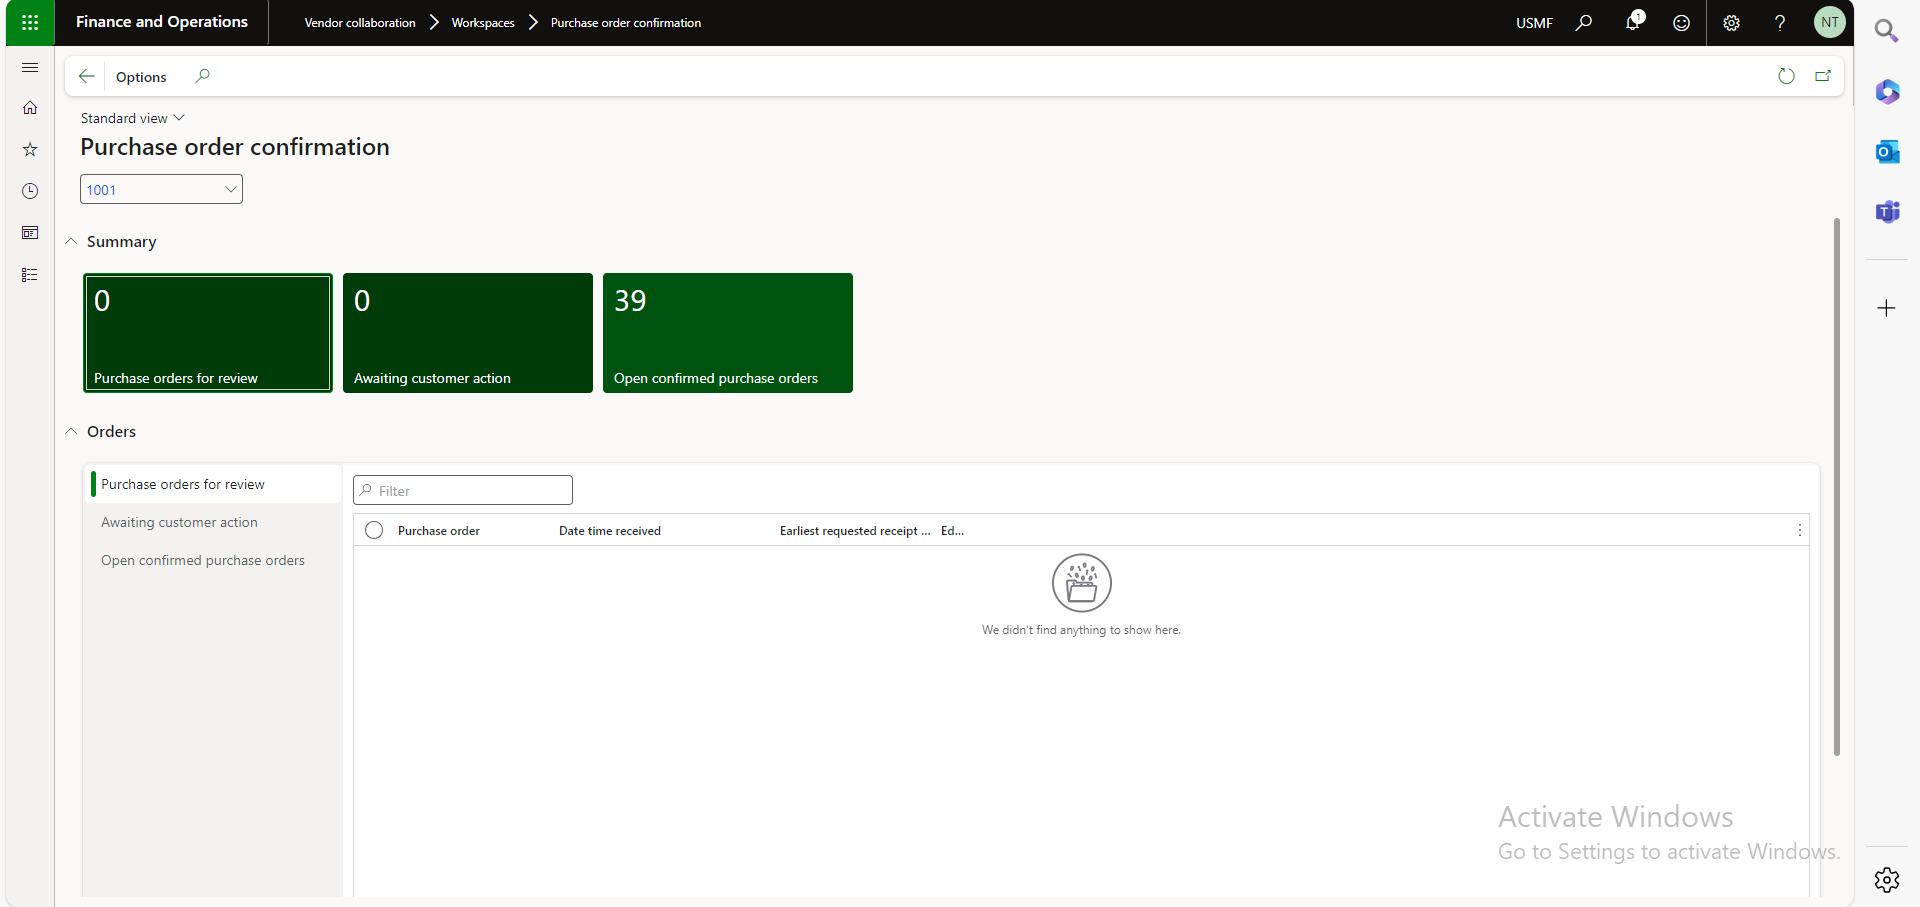Open the Favorites star in sidebar
This screenshot has height=907, width=1920.
[x=30, y=149]
